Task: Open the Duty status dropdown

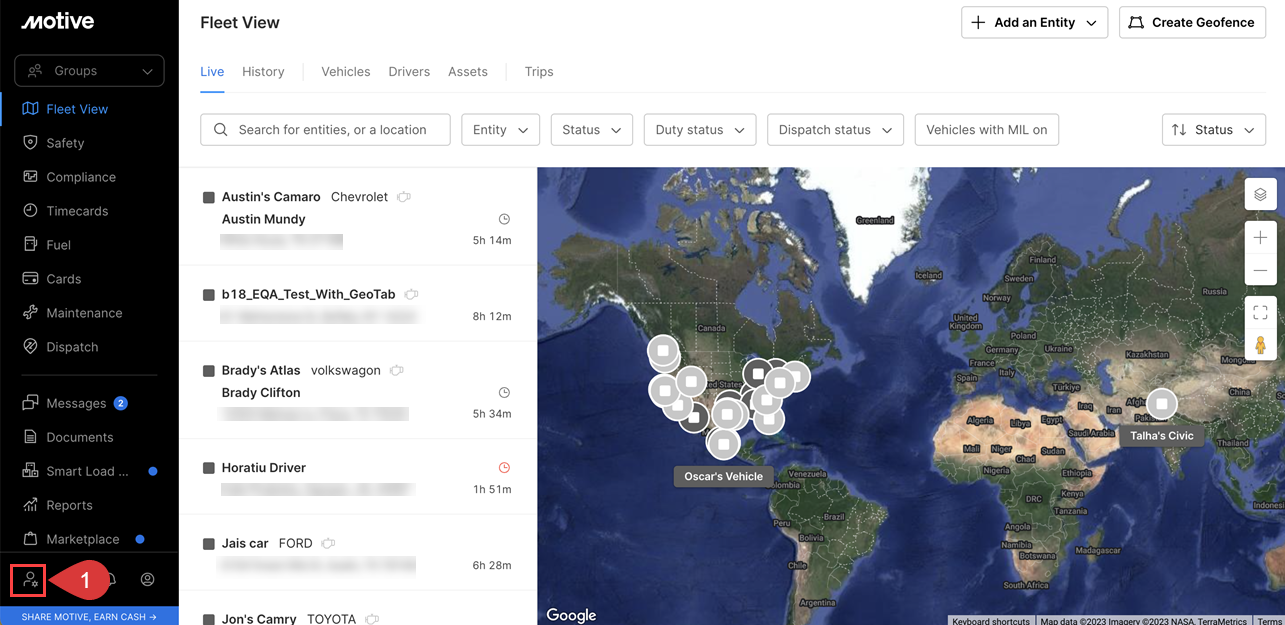Action: (699, 130)
